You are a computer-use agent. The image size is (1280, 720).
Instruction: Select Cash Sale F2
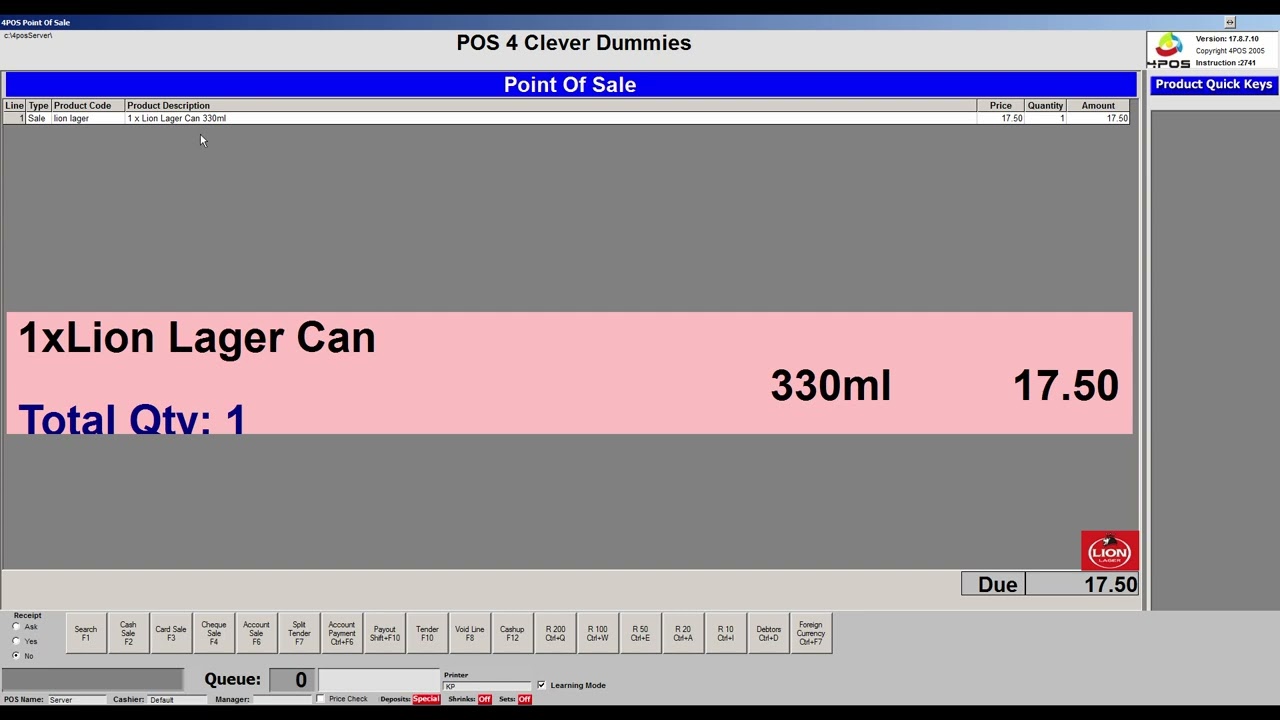click(128, 634)
